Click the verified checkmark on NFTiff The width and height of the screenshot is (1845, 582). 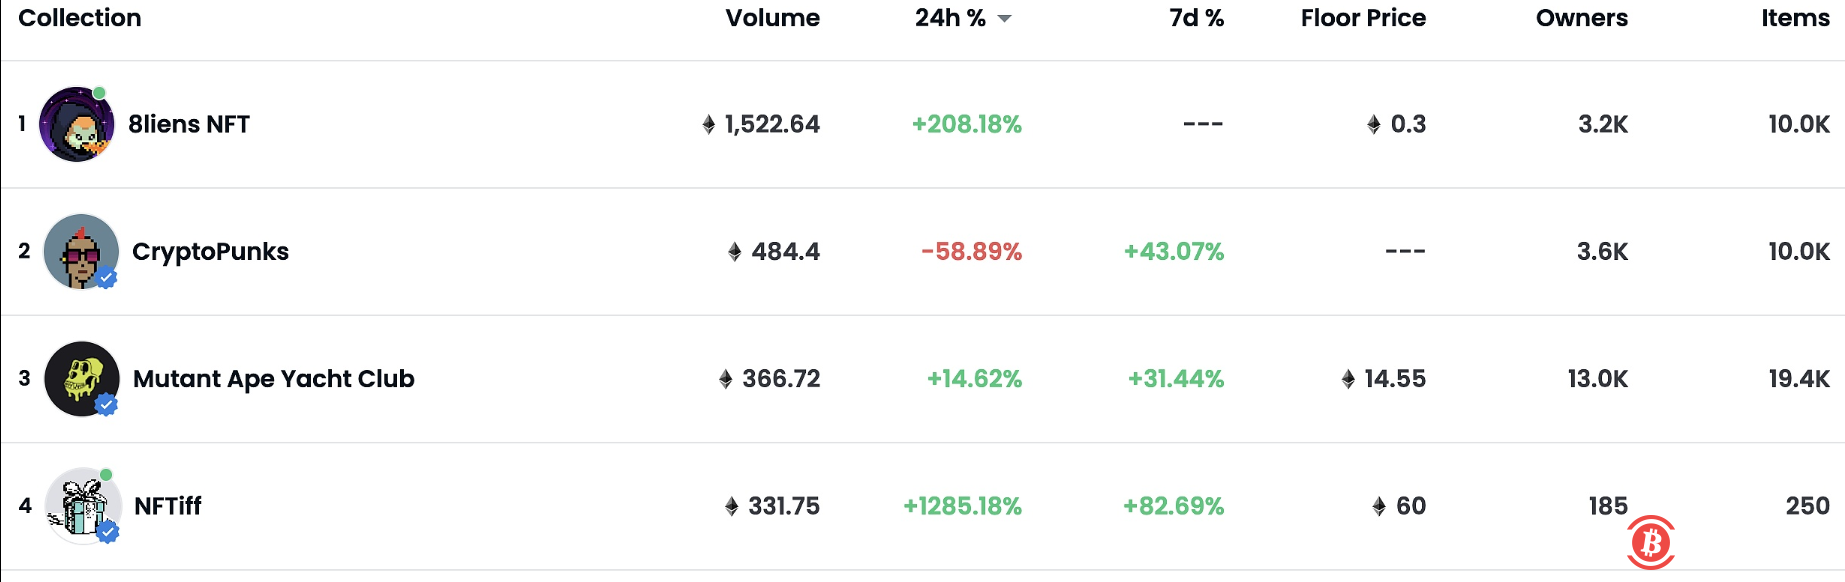108,532
